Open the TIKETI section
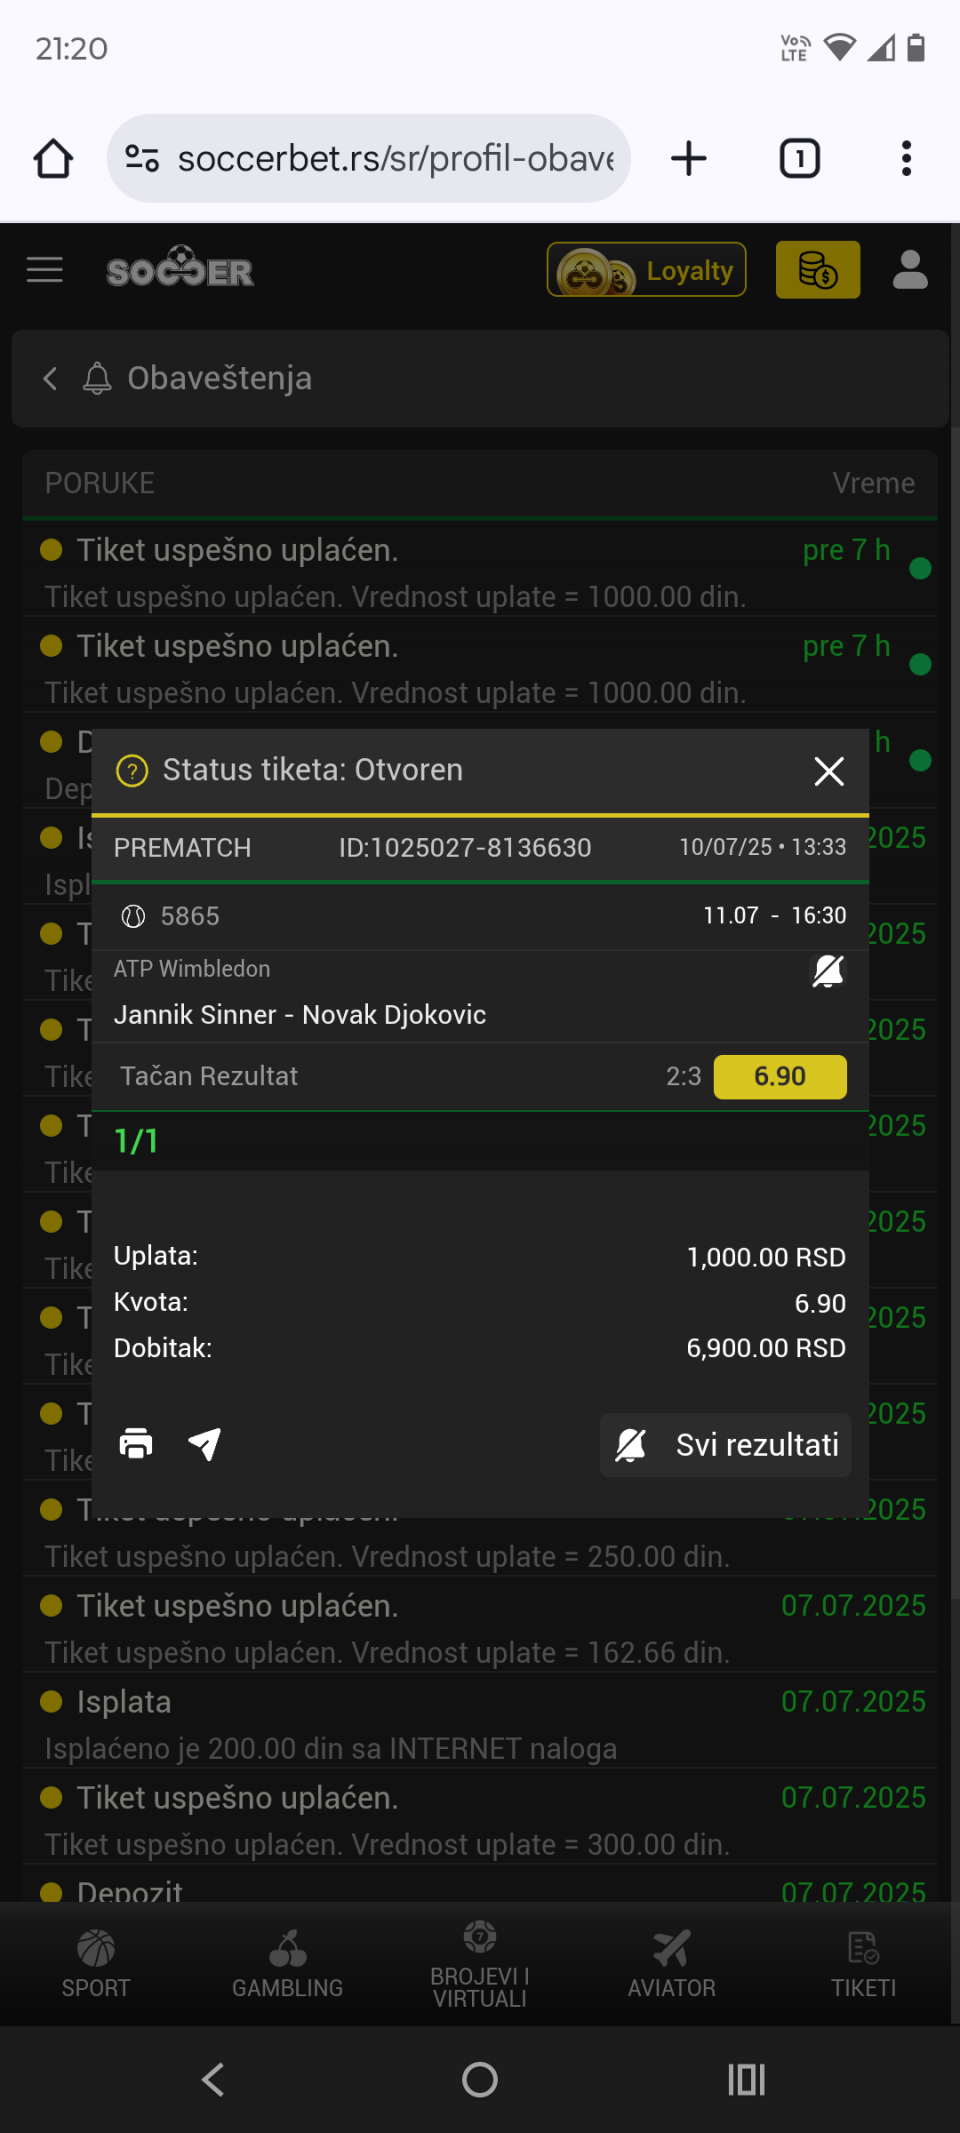Screen dimensions: 960x2133 coord(864,1964)
